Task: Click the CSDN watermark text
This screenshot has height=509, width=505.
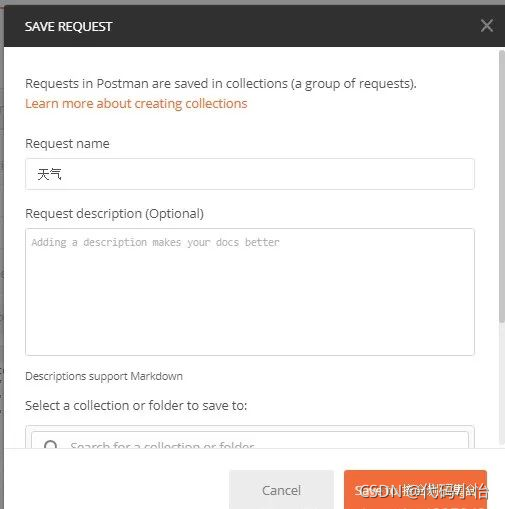Action: pos(424,491)
